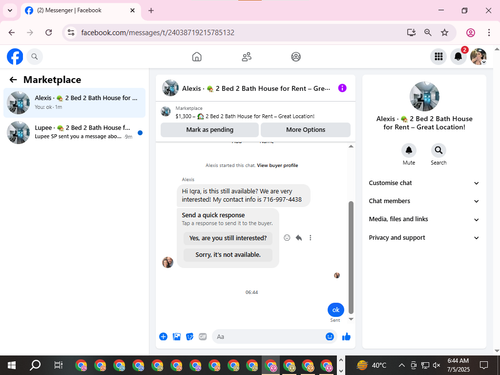
Task: Click the More Options button
Action: point(306,130)
